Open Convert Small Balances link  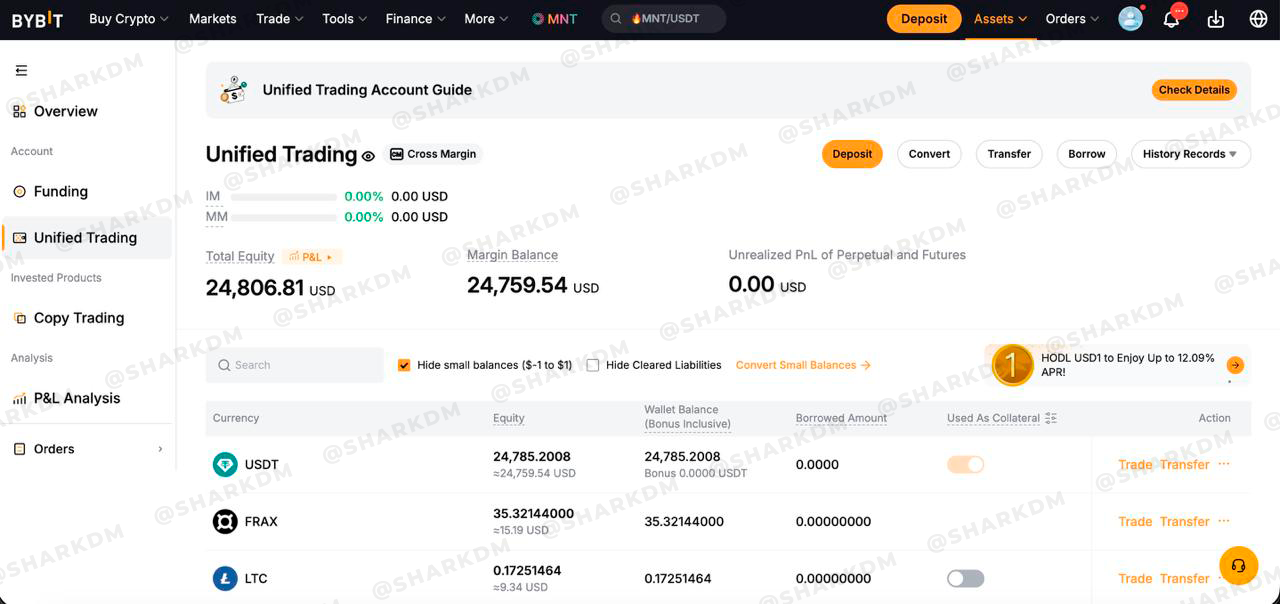pos(803,365)
